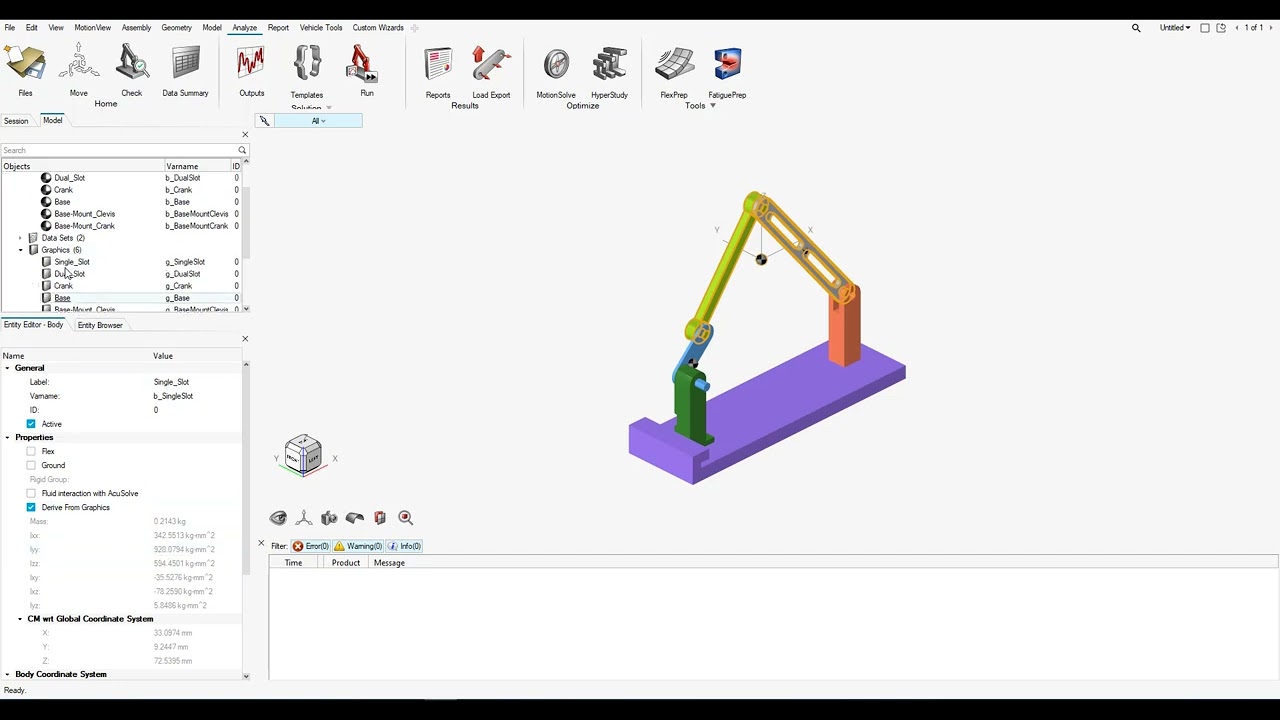
Task: Select the Crank body in the tree
Action: click(x=63, y=190)
